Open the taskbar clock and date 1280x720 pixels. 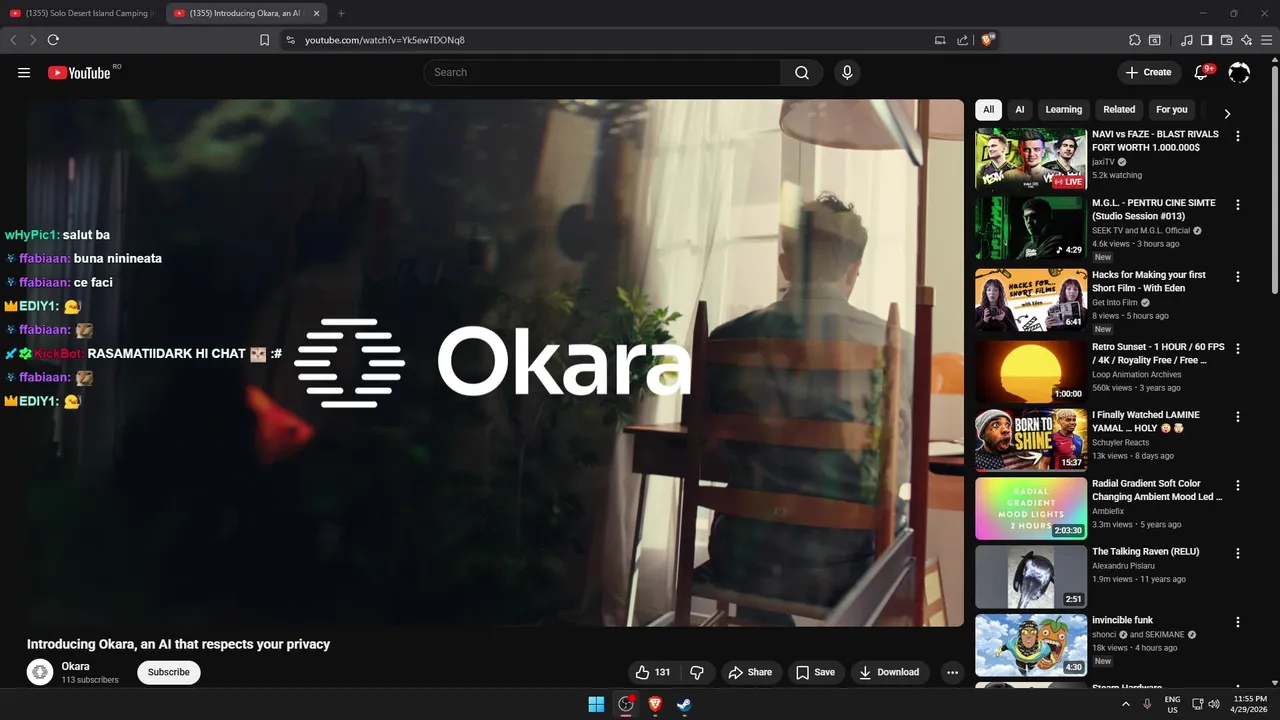[1250, 704]
